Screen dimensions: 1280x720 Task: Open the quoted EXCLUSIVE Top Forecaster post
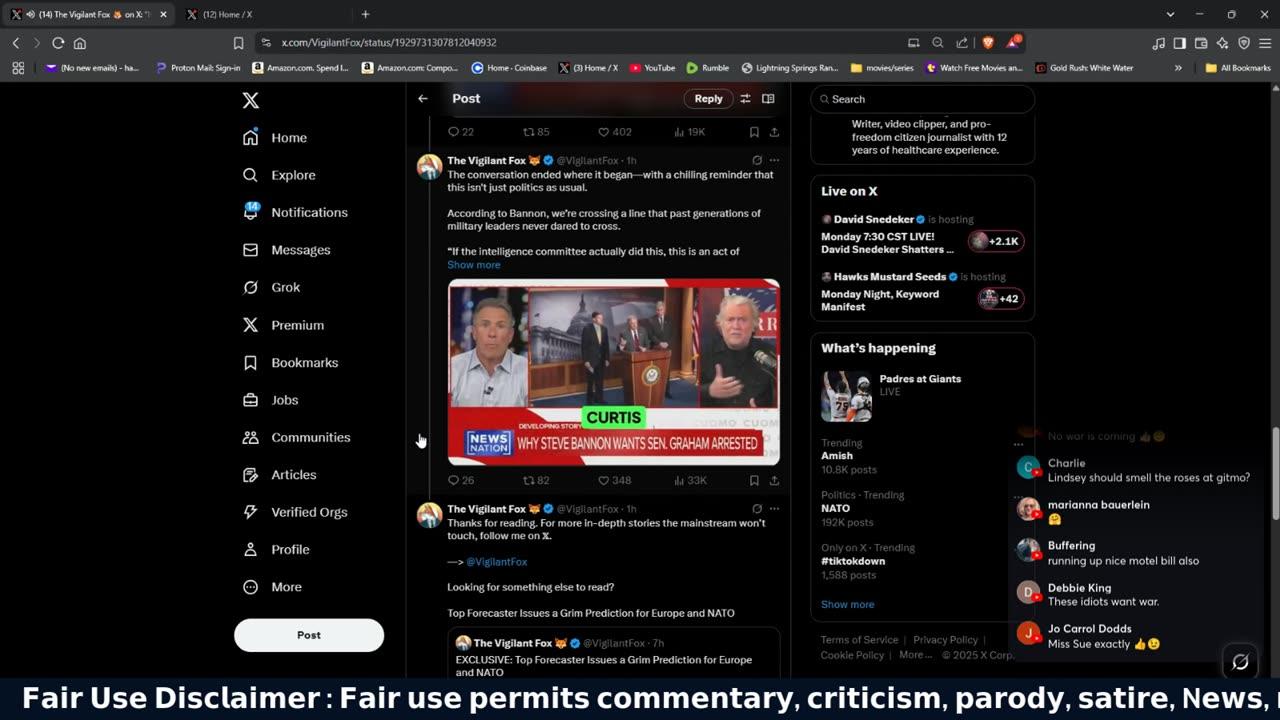[613, 653]
